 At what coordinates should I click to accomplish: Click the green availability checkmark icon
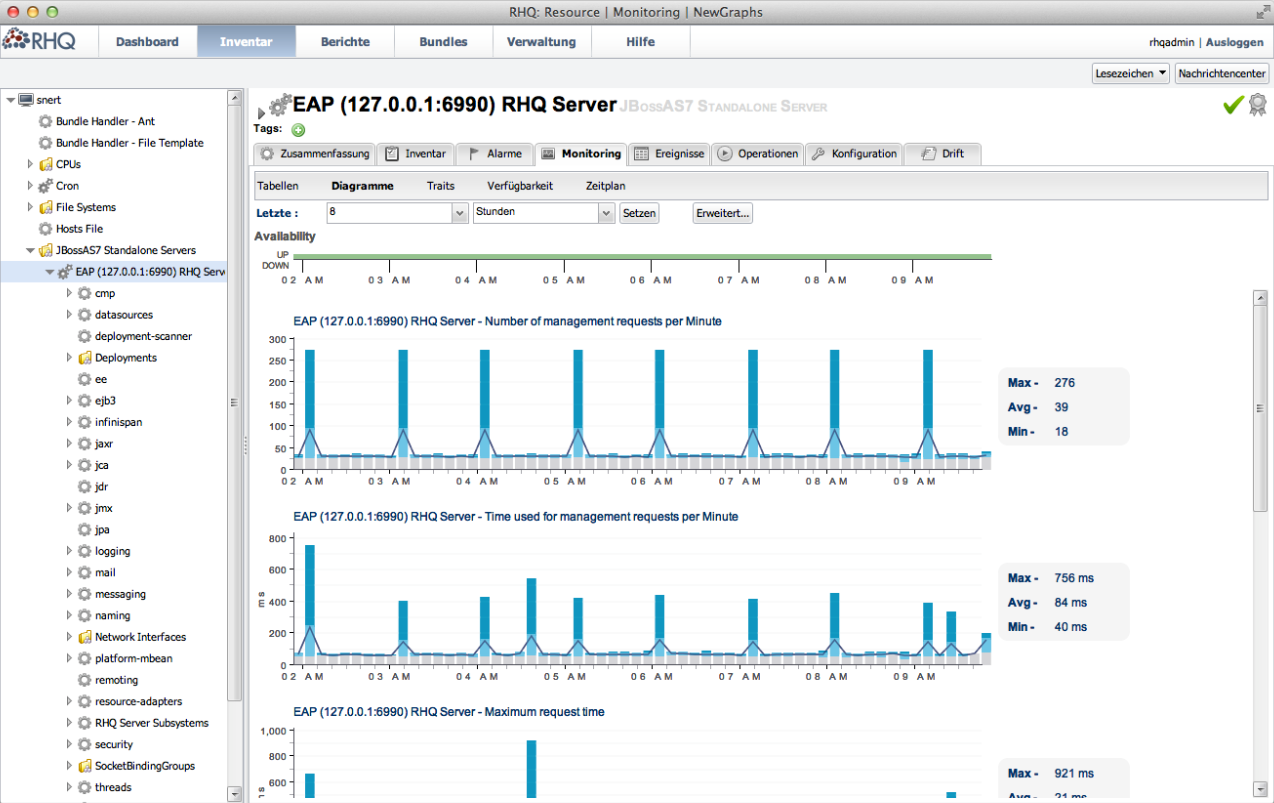point(1233,105)
